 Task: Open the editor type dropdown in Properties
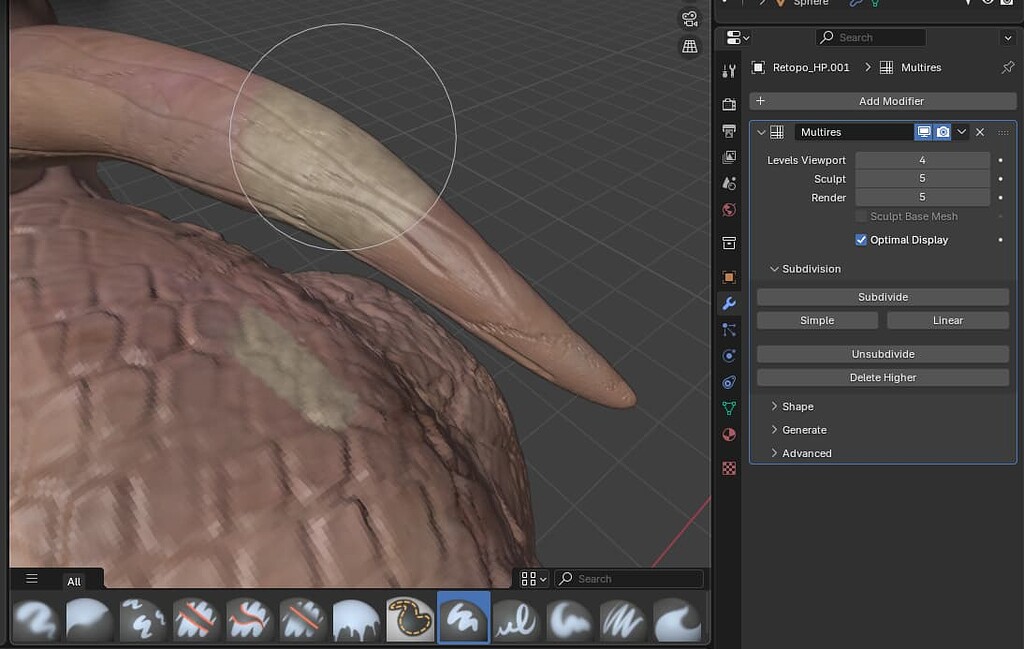click(x=737, y=38)
